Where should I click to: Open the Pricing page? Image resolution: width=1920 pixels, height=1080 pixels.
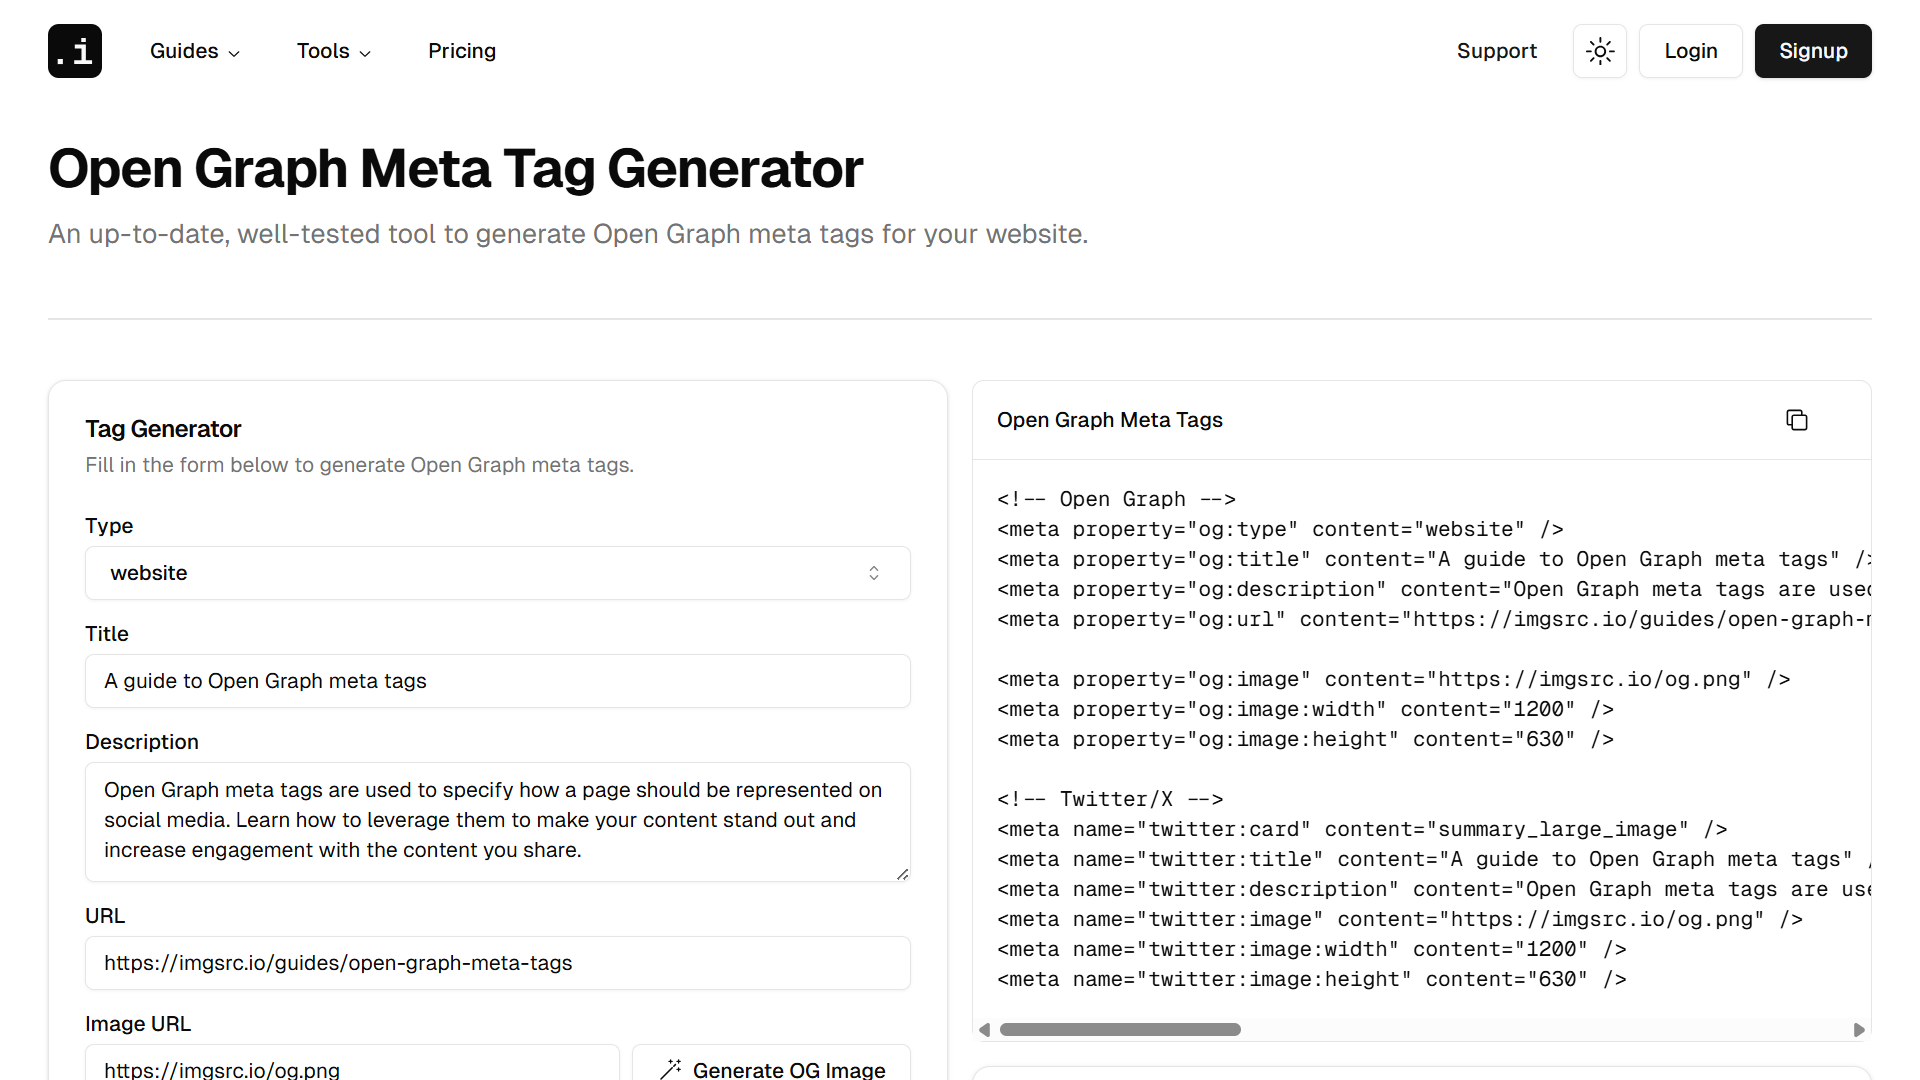pyautogui.click(x=462, y=51)
